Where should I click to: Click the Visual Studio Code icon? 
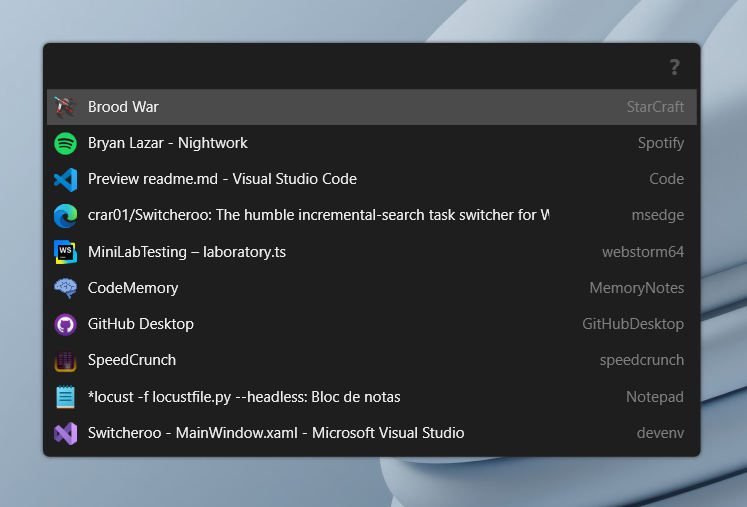(x=65, y=179)
